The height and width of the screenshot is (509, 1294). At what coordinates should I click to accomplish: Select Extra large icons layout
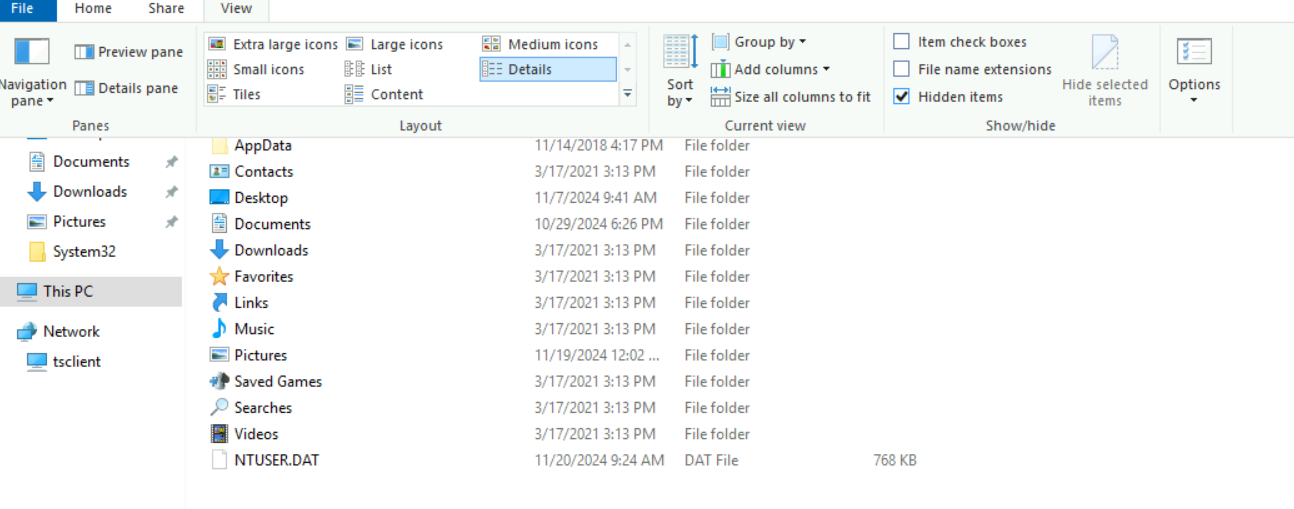(x=273, y=44)
